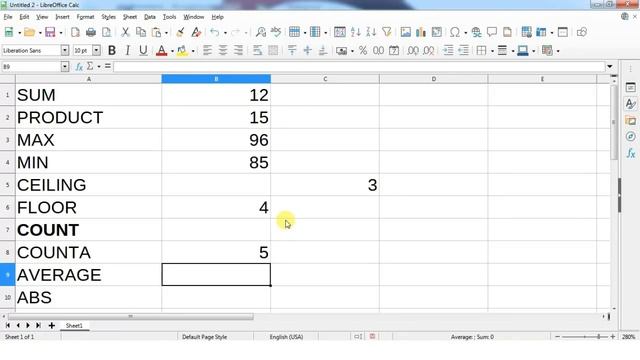Toggle Wrap Text
Viewport: 640px width, 360px height.
[258, 51]
